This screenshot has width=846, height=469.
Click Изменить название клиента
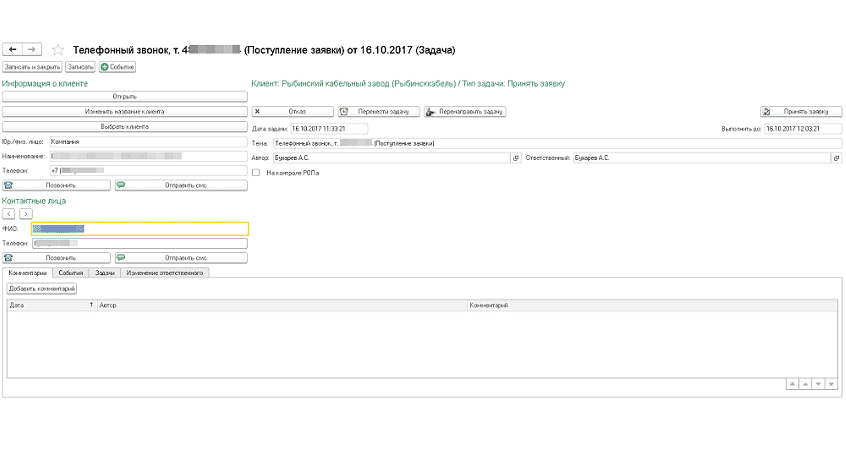(125, 112)
